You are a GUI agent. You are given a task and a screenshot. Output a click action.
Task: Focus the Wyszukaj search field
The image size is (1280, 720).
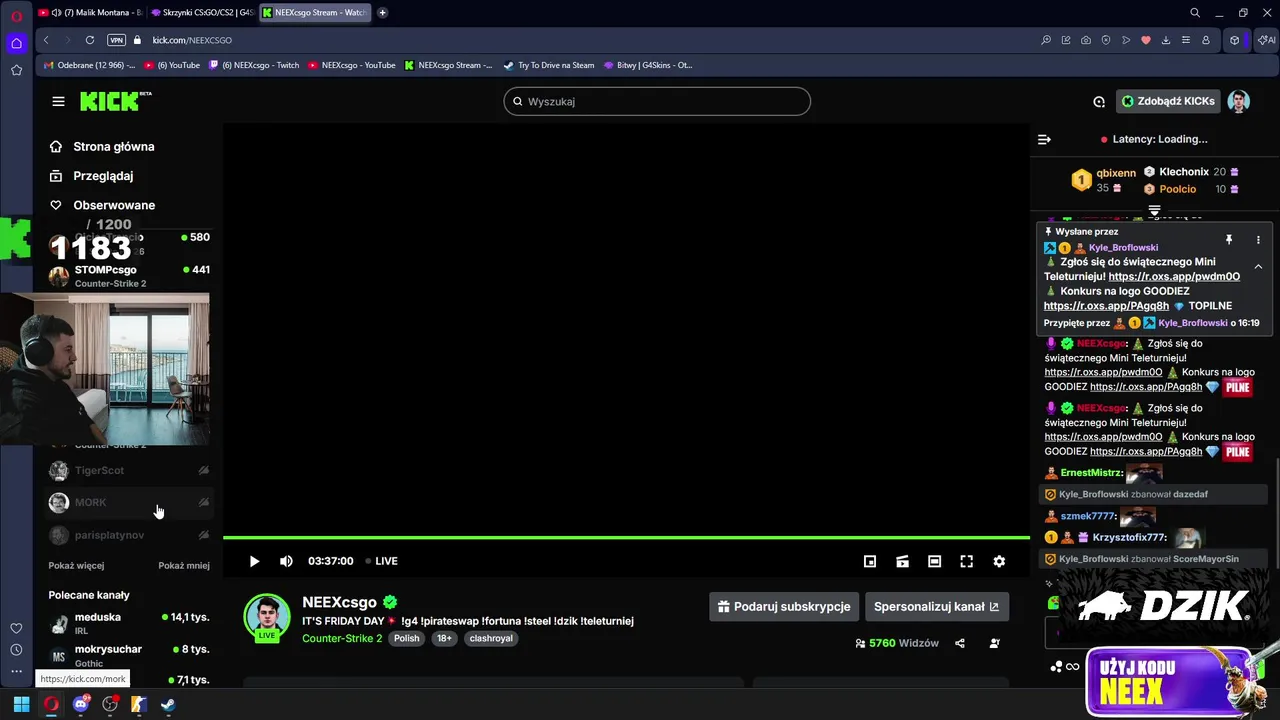tap(657, 101)
